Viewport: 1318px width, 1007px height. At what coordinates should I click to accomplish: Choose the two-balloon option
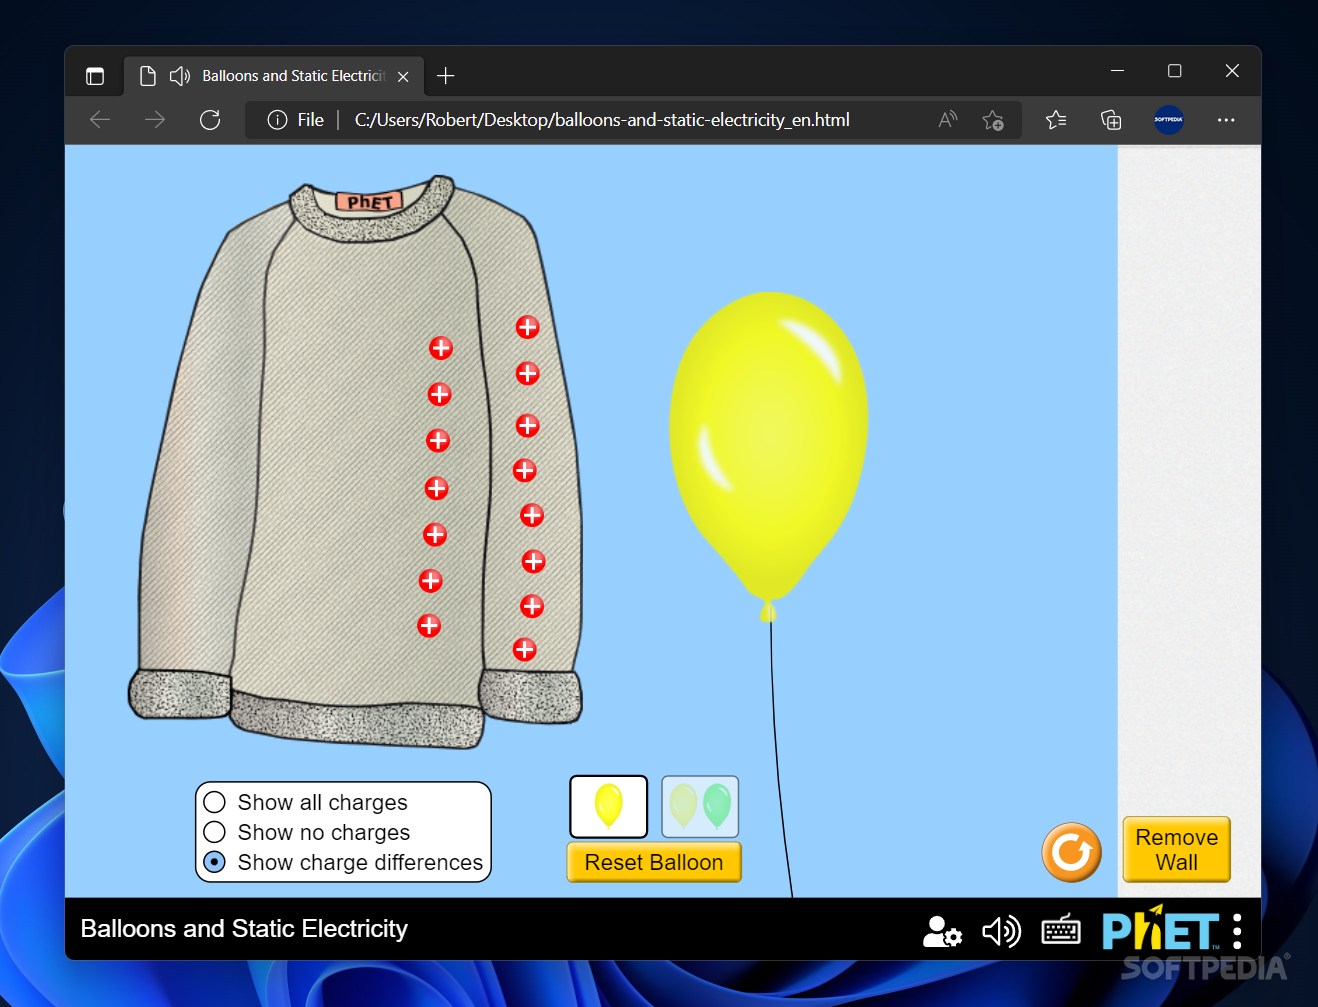[700, 806]
